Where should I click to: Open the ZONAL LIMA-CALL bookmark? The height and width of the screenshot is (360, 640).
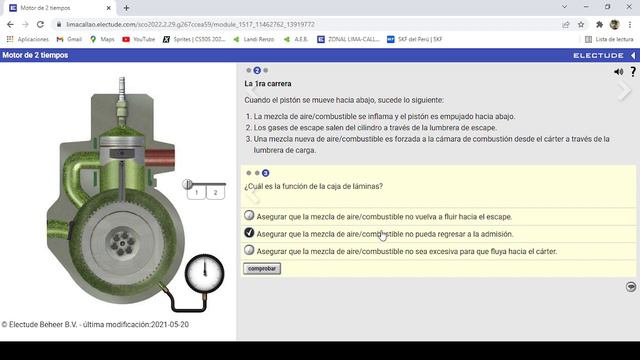click(349, 39)
